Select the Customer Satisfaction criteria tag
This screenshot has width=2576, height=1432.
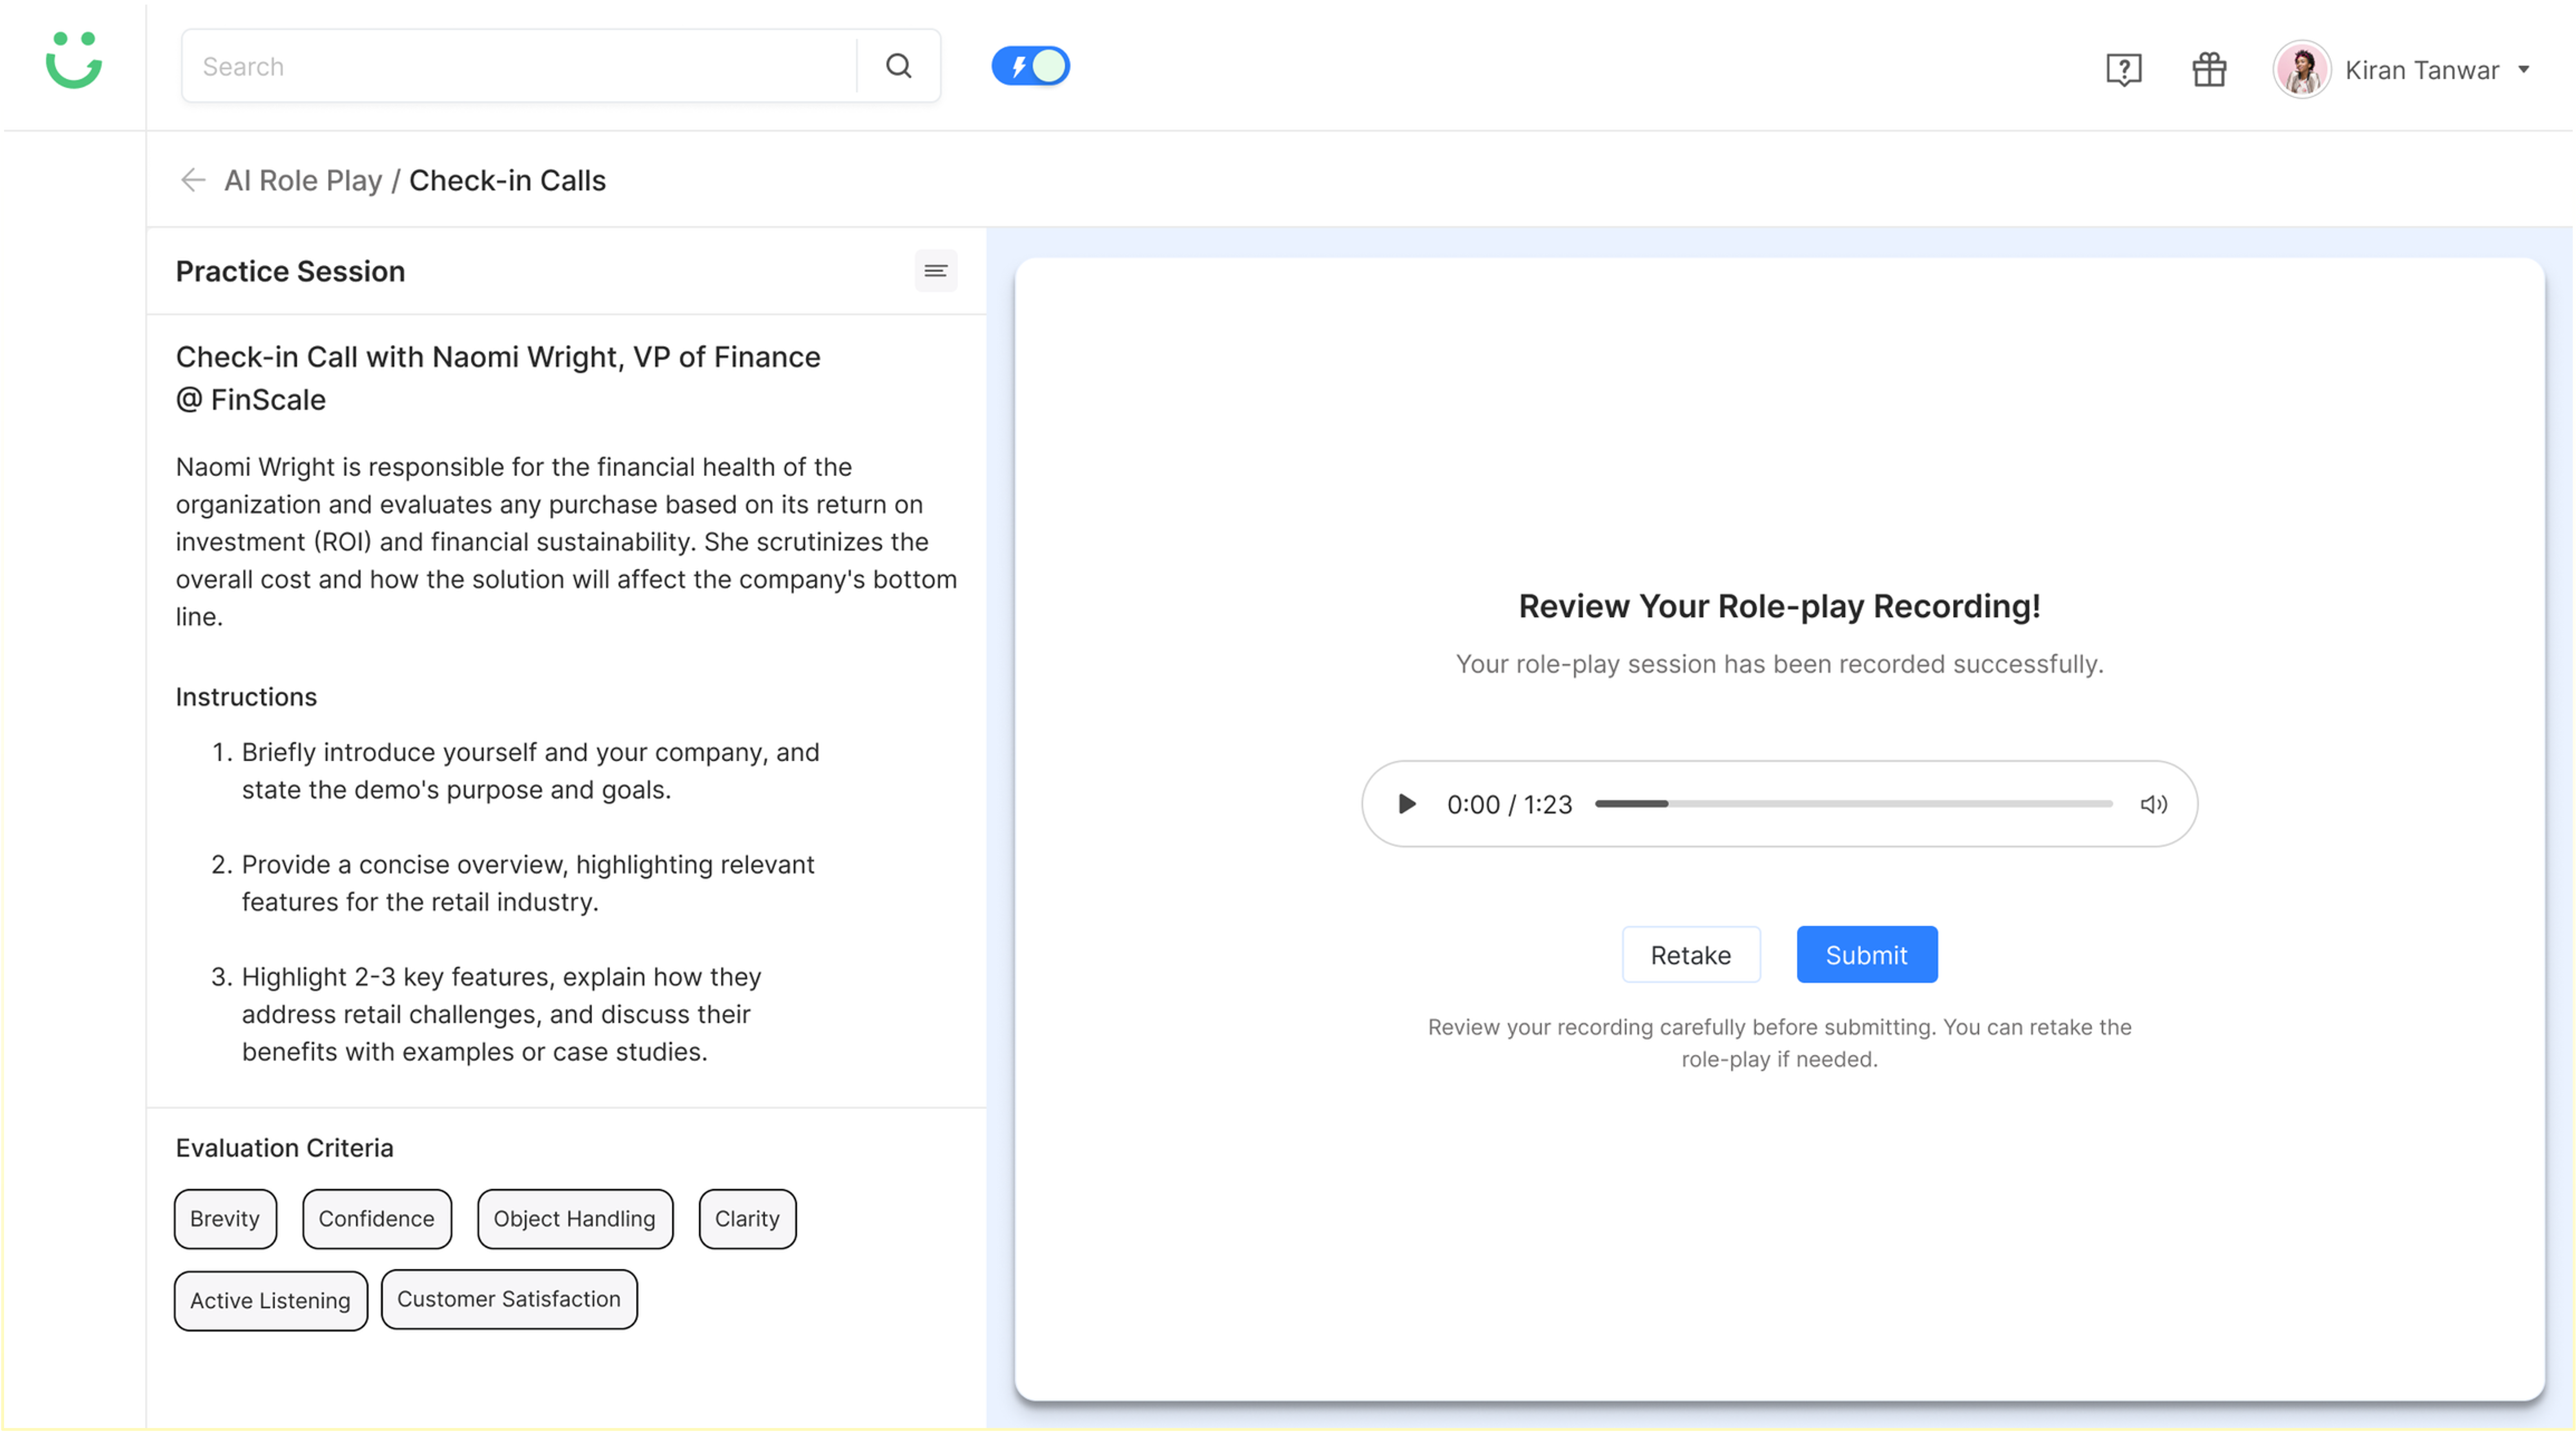(509, 1300)
